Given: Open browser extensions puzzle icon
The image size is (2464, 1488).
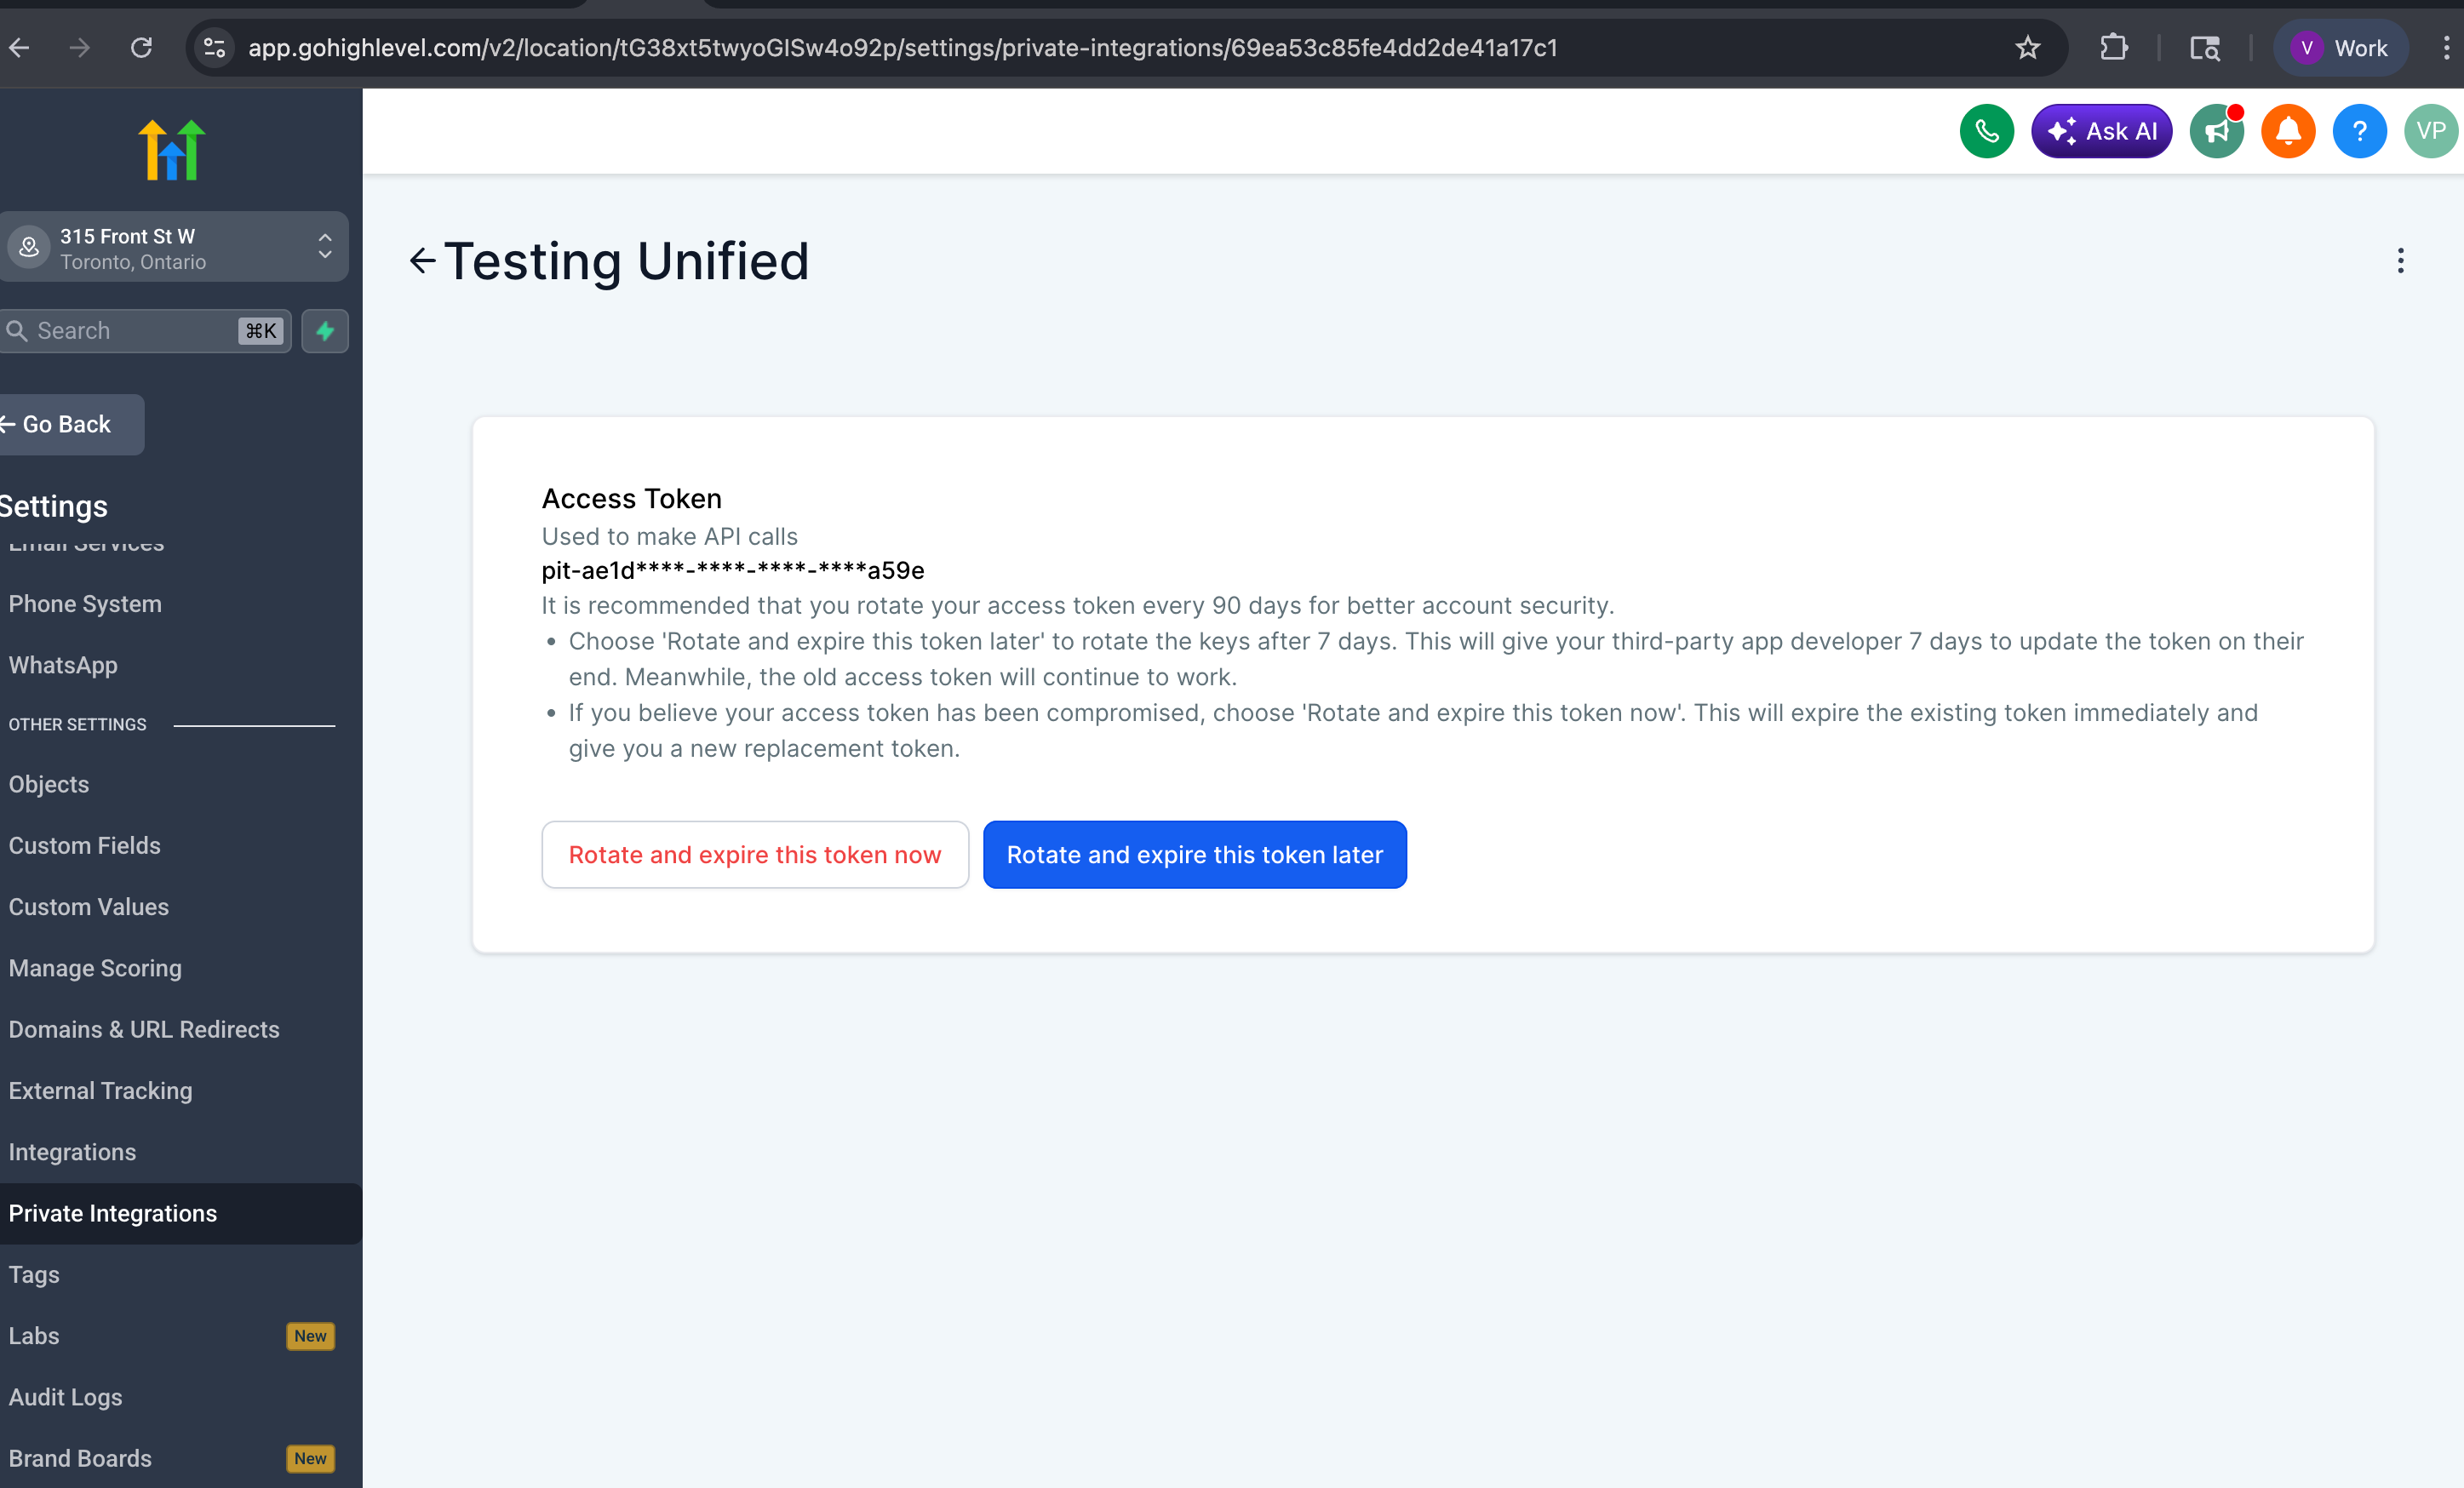Looking at the screenshot, I should (x=2113, y=48).
